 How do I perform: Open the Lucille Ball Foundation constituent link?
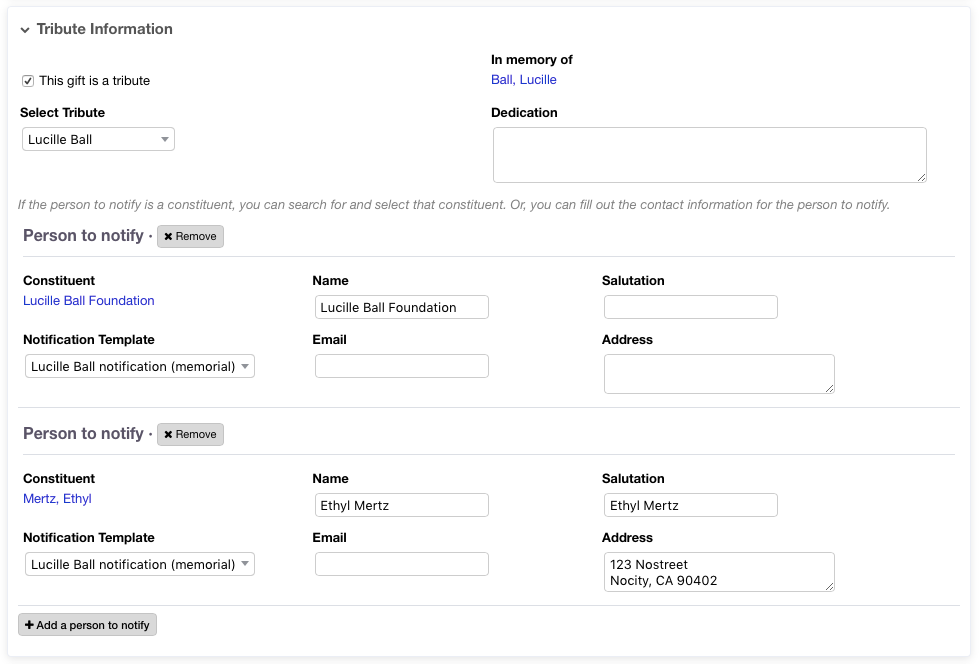click(x=89, y=300)
